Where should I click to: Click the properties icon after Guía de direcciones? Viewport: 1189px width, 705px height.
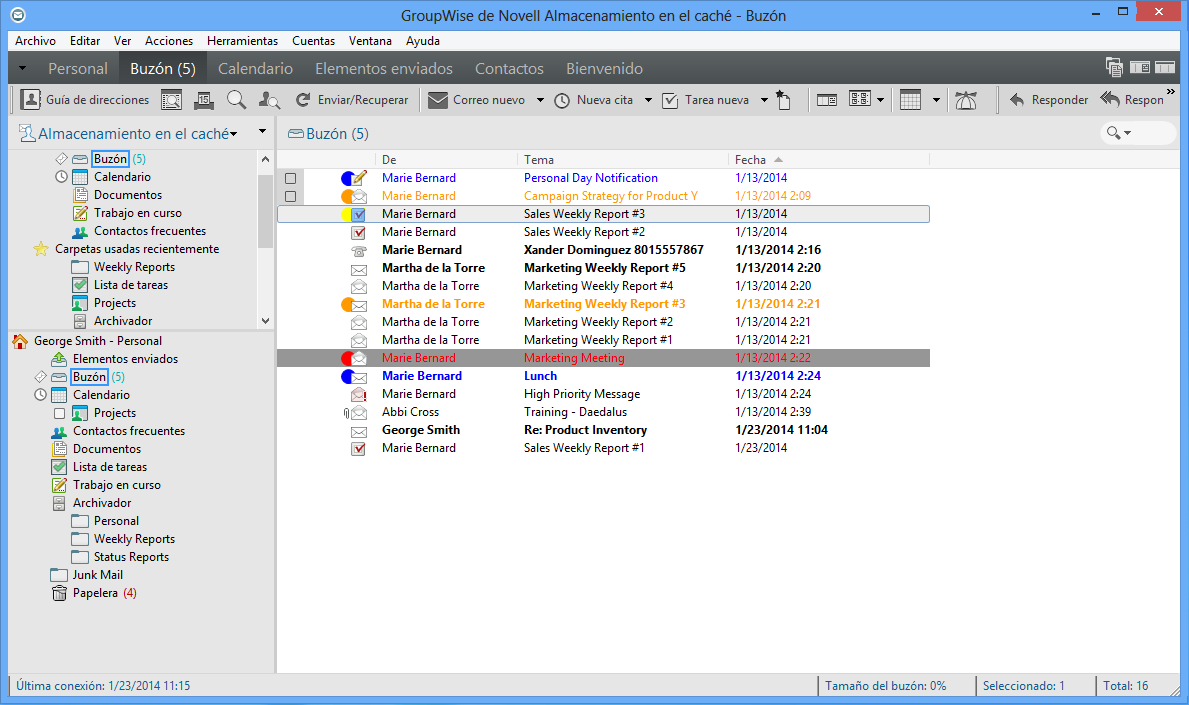(171, 100)
